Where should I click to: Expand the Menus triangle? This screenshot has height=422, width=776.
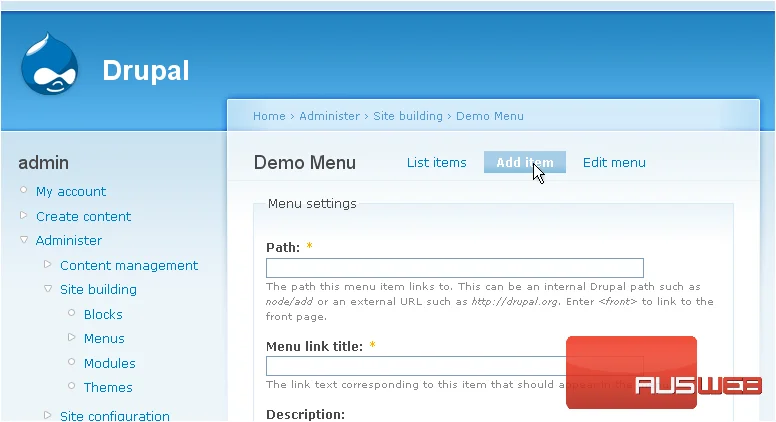pyautogui.click(x=71, y=337)
